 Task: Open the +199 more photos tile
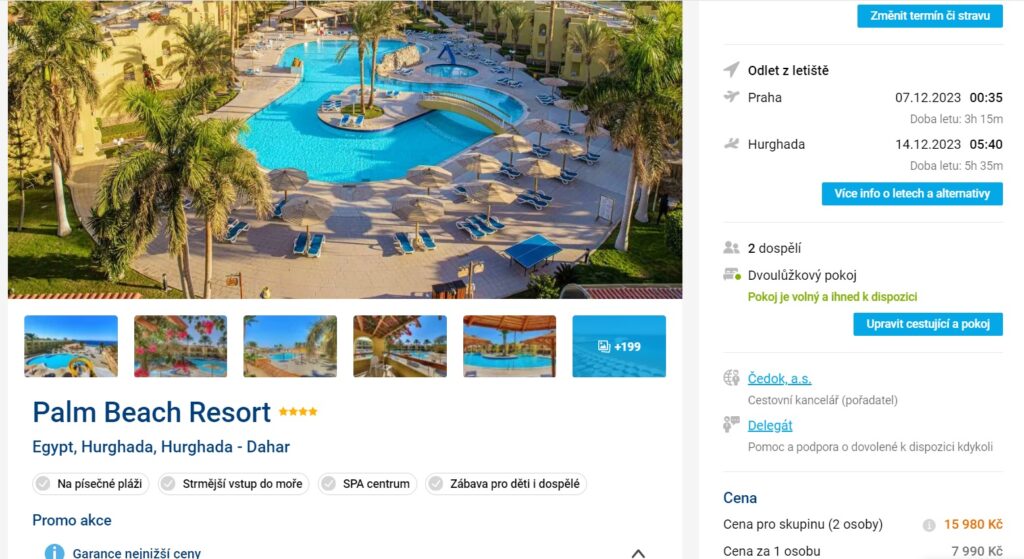(619, 346)
